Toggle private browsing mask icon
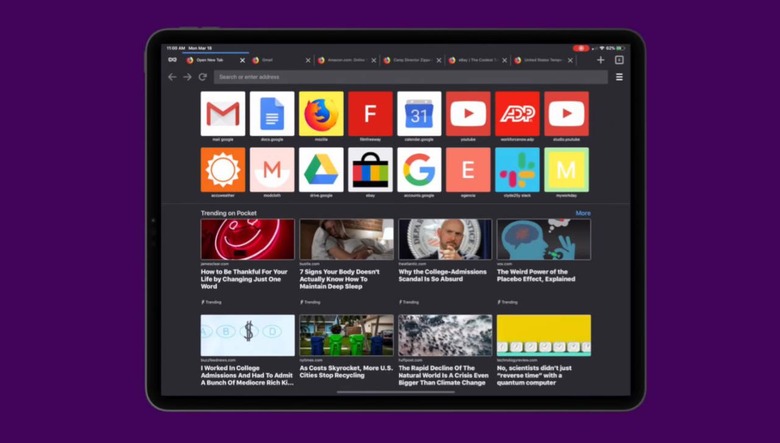The height and width of the screenshot is (443, 780). coord(172,60)
